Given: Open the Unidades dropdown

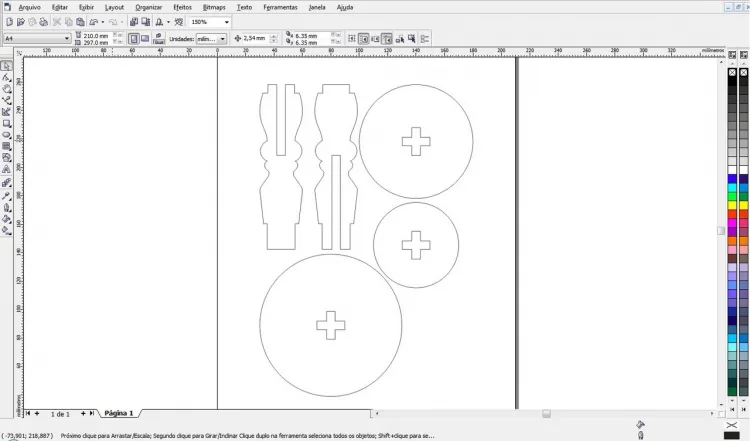Looking at the screenshot, I should click(211, 39).
